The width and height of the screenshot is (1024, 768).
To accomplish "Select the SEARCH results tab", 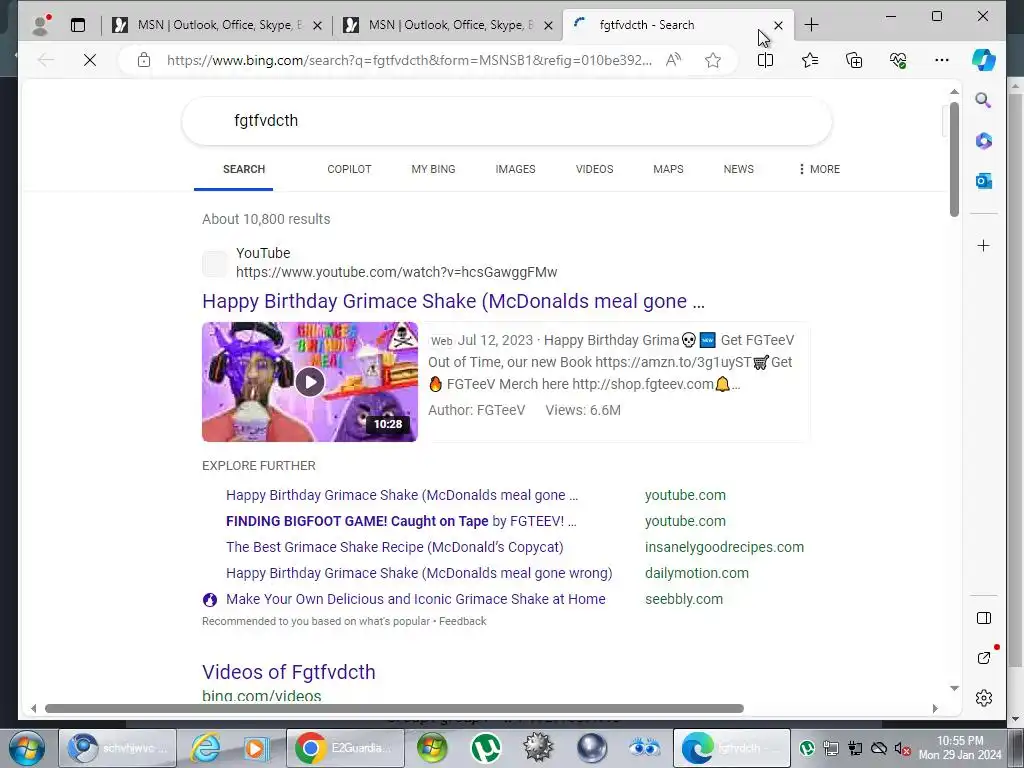I will [244, 169].
